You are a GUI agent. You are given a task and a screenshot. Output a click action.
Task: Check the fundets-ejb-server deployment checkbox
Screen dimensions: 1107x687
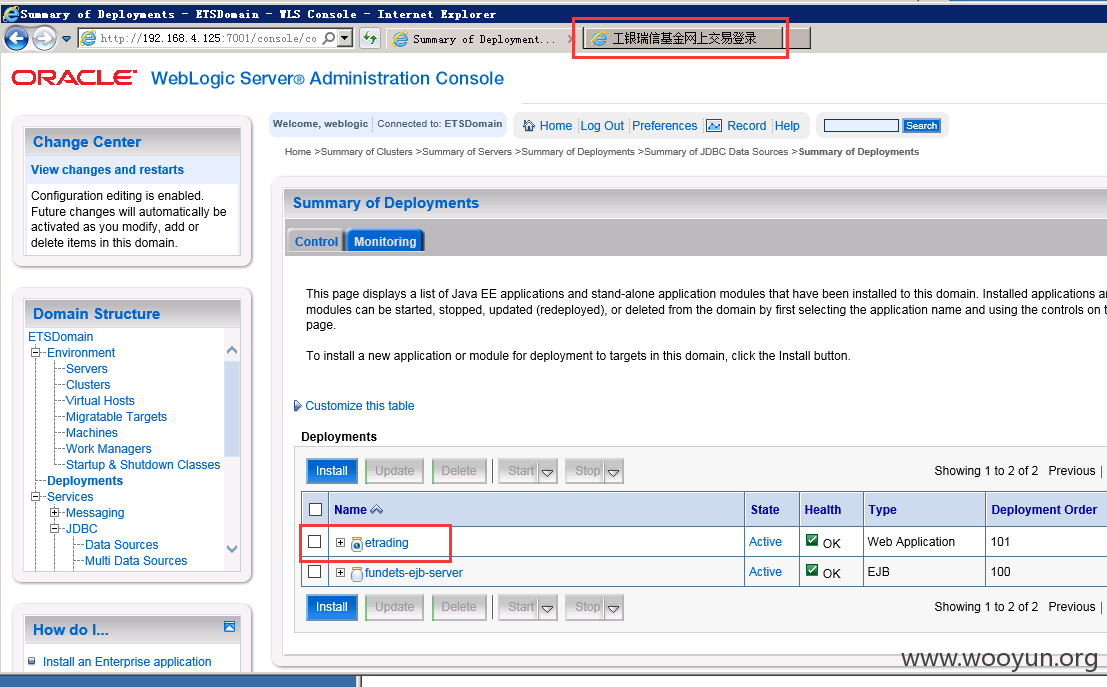315,572
